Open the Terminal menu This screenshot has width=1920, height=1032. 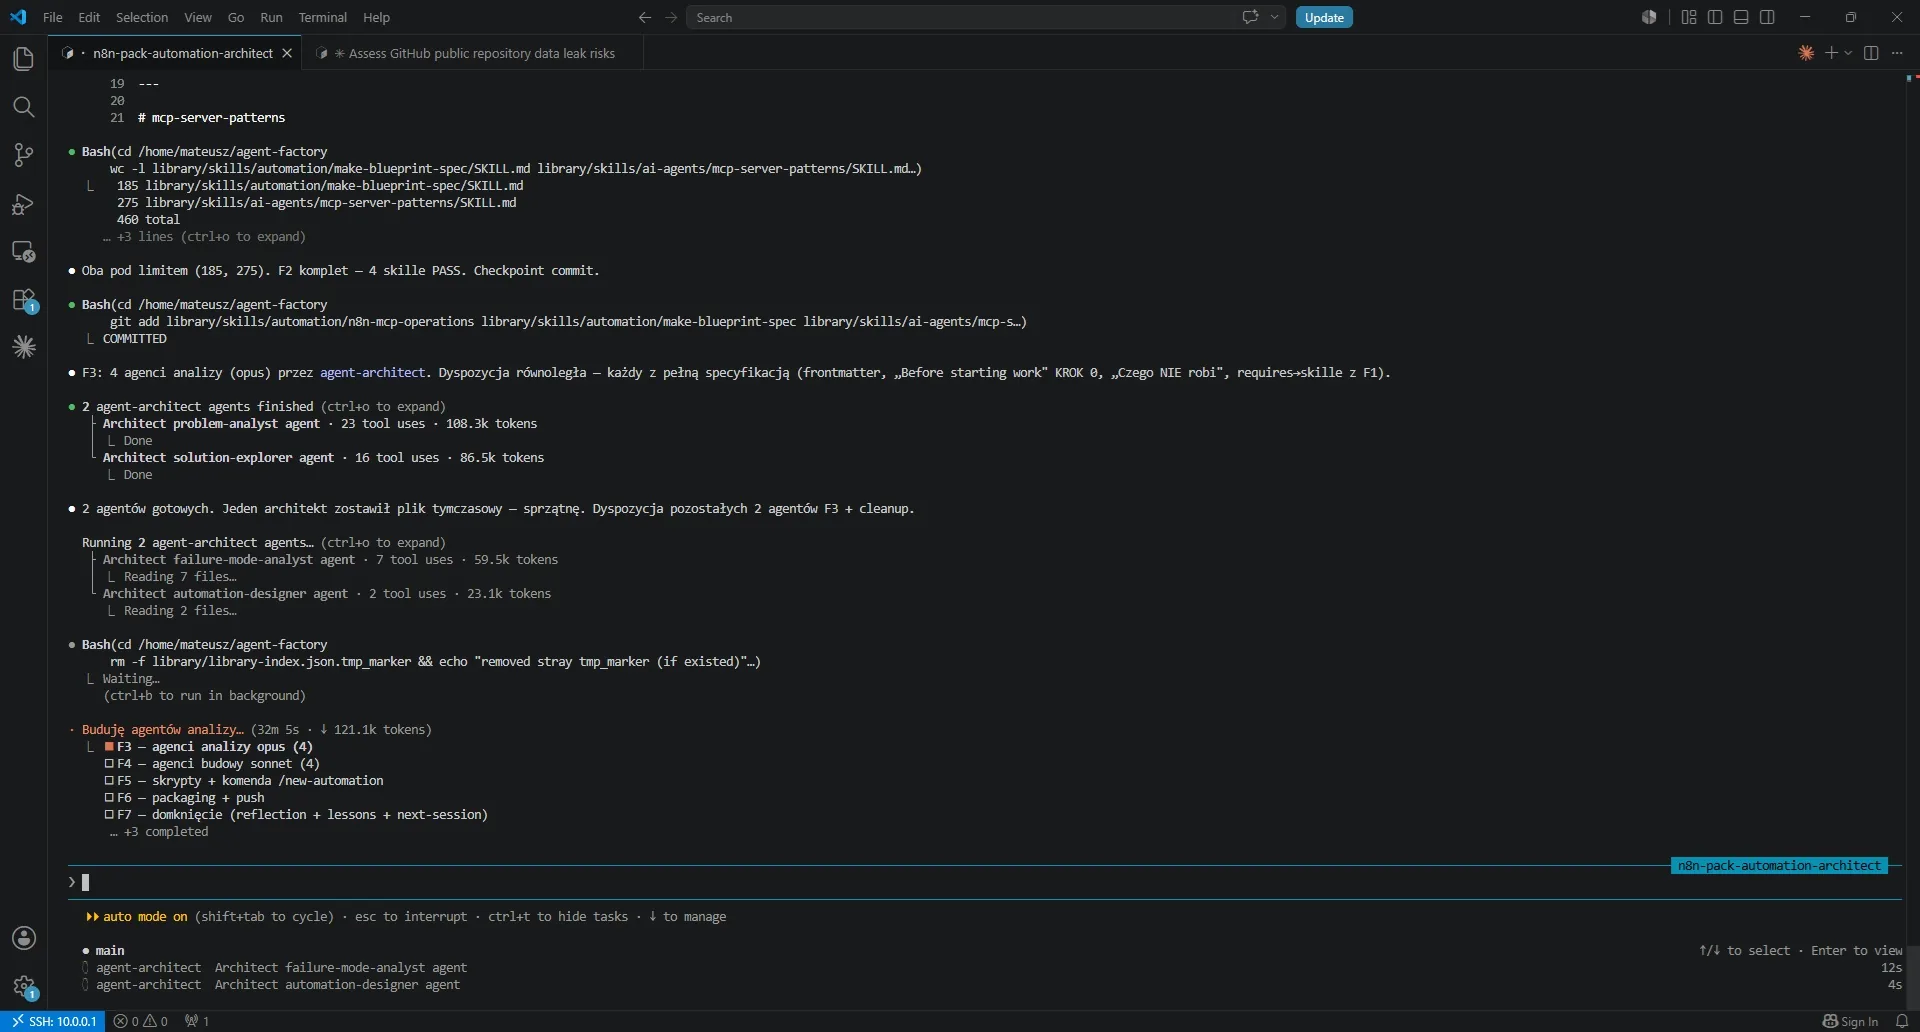(323, 17)
